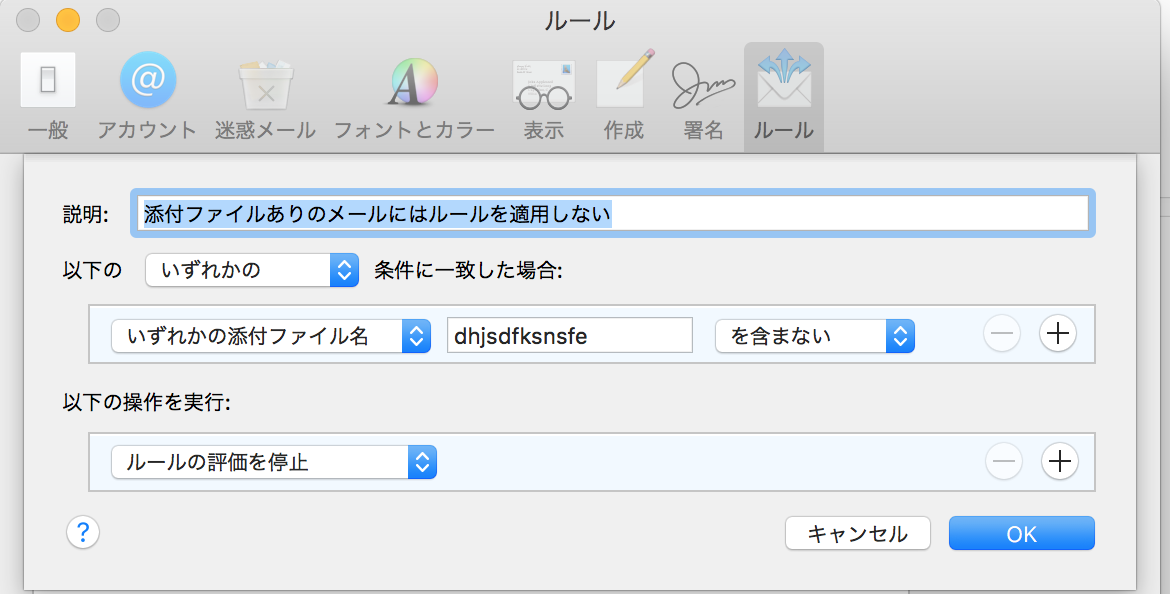Add a new action with plus button
The image size is (1170, 594).
point(1059,461)
